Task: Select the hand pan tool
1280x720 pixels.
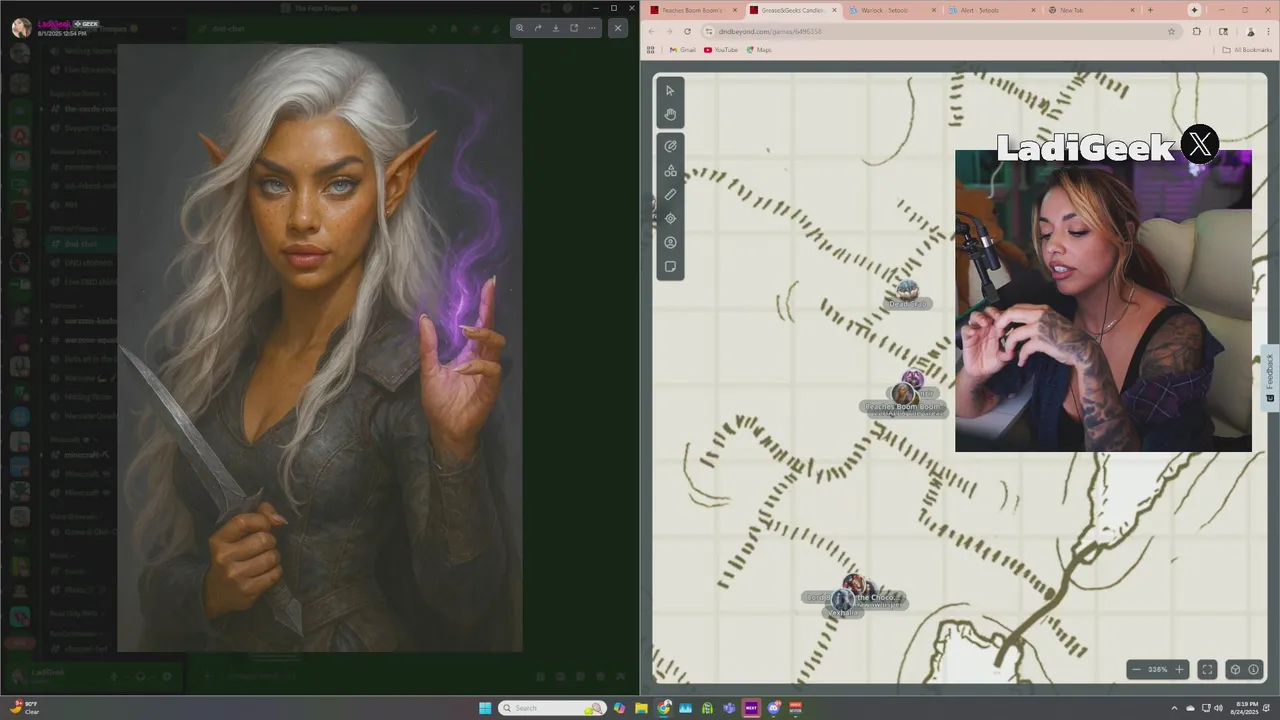Action: point(670,114)
